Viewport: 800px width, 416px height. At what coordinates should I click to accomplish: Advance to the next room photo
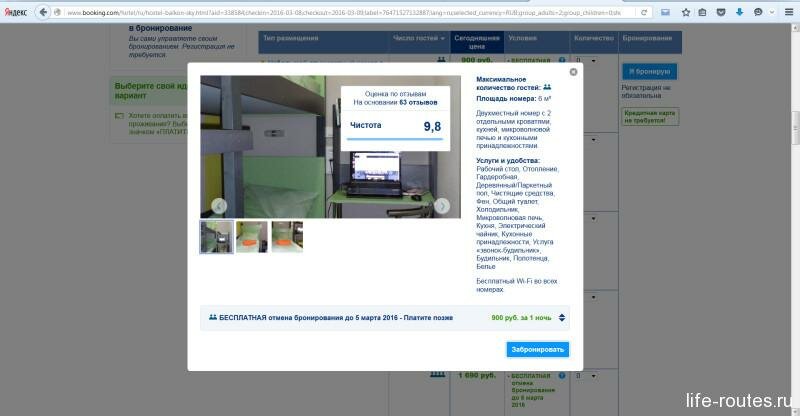pyautogui.click(x=442, y=206)
